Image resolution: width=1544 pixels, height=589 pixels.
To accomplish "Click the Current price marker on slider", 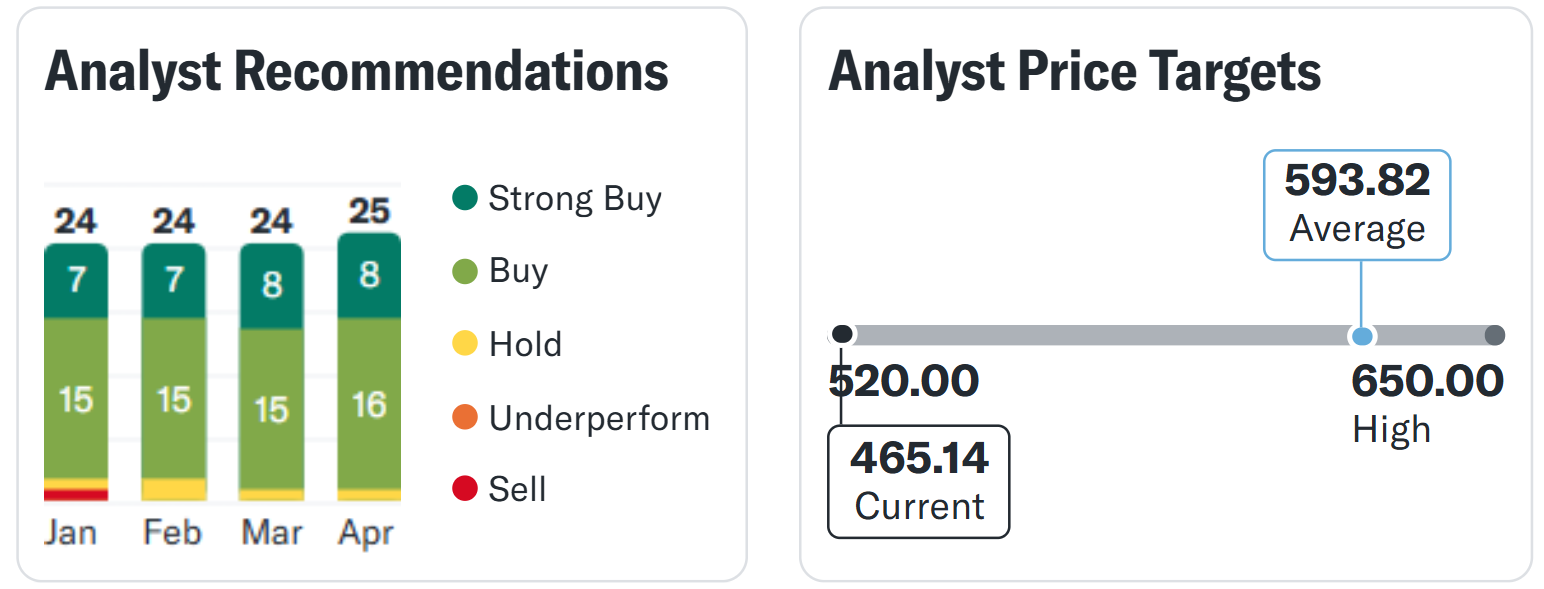I will pyautogui.click(x=843, y=334).
